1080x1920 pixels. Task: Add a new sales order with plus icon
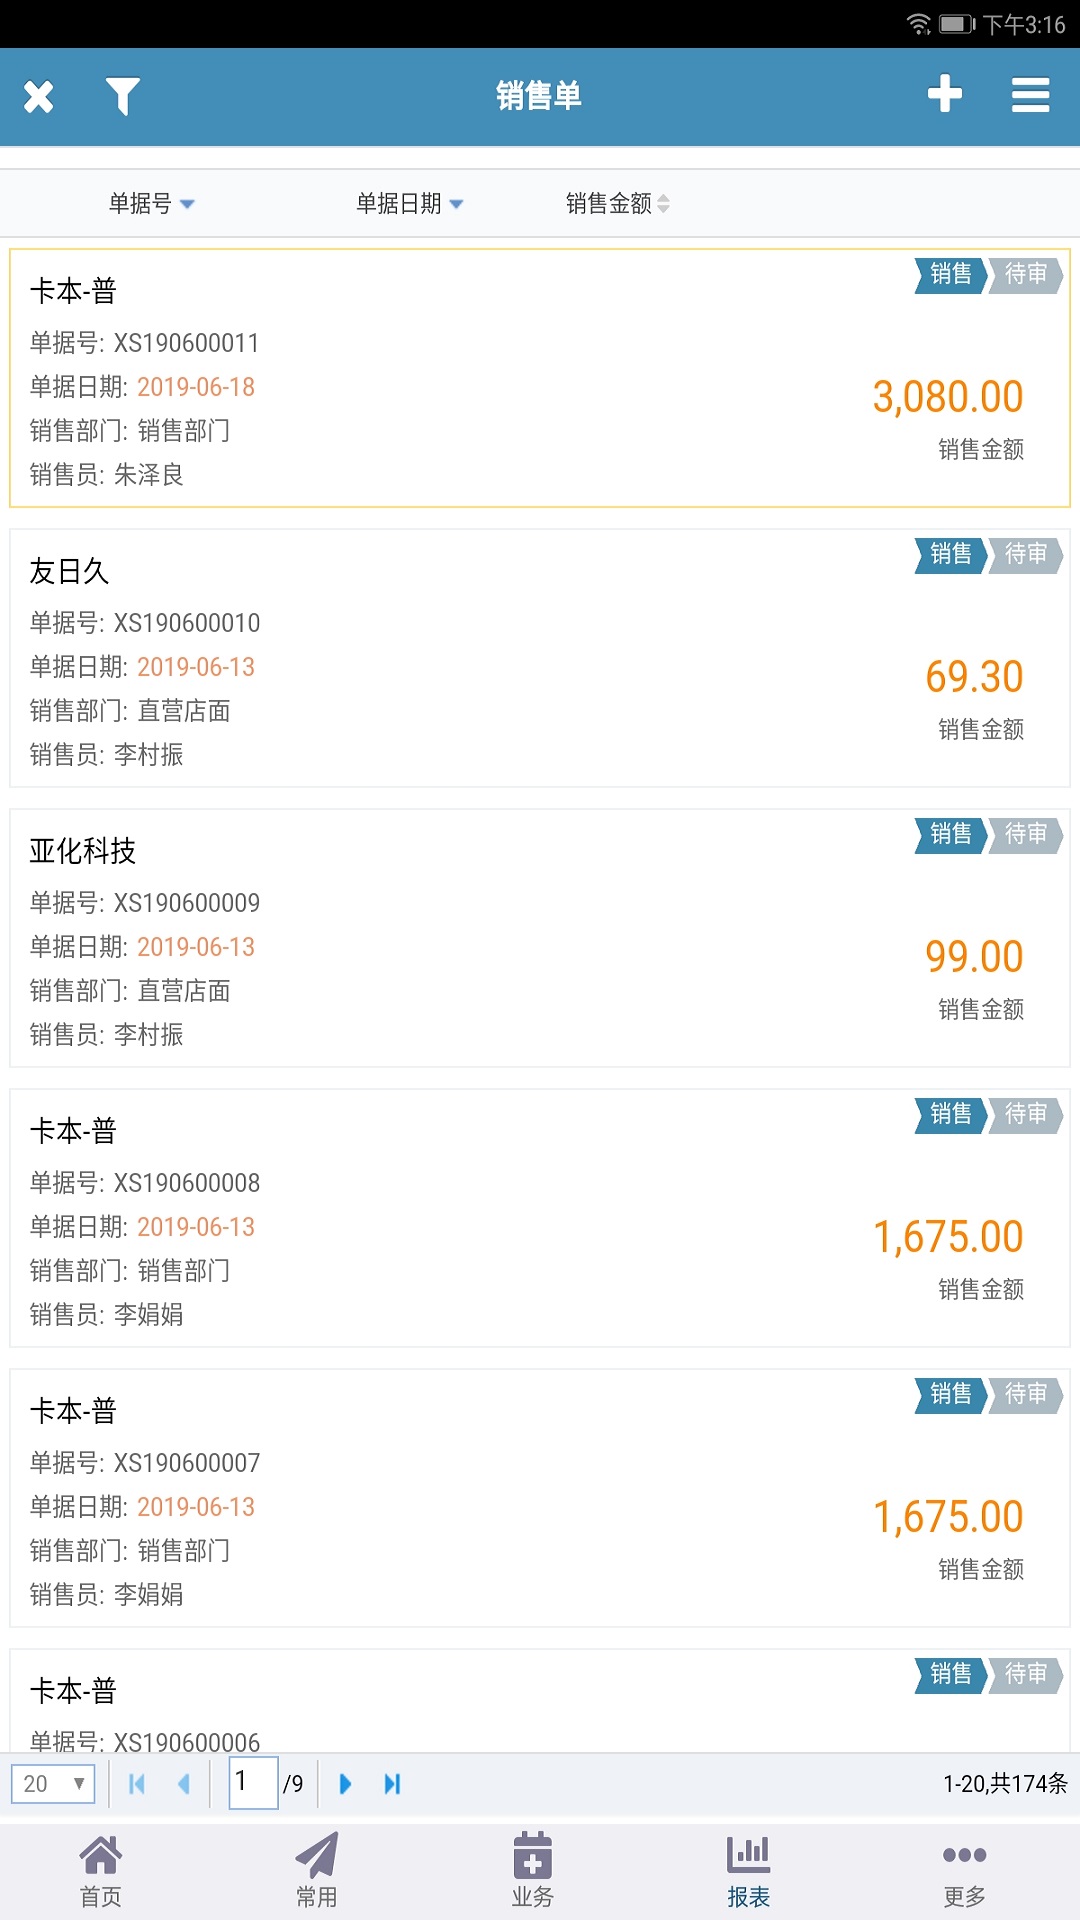(x=944, y=95)
